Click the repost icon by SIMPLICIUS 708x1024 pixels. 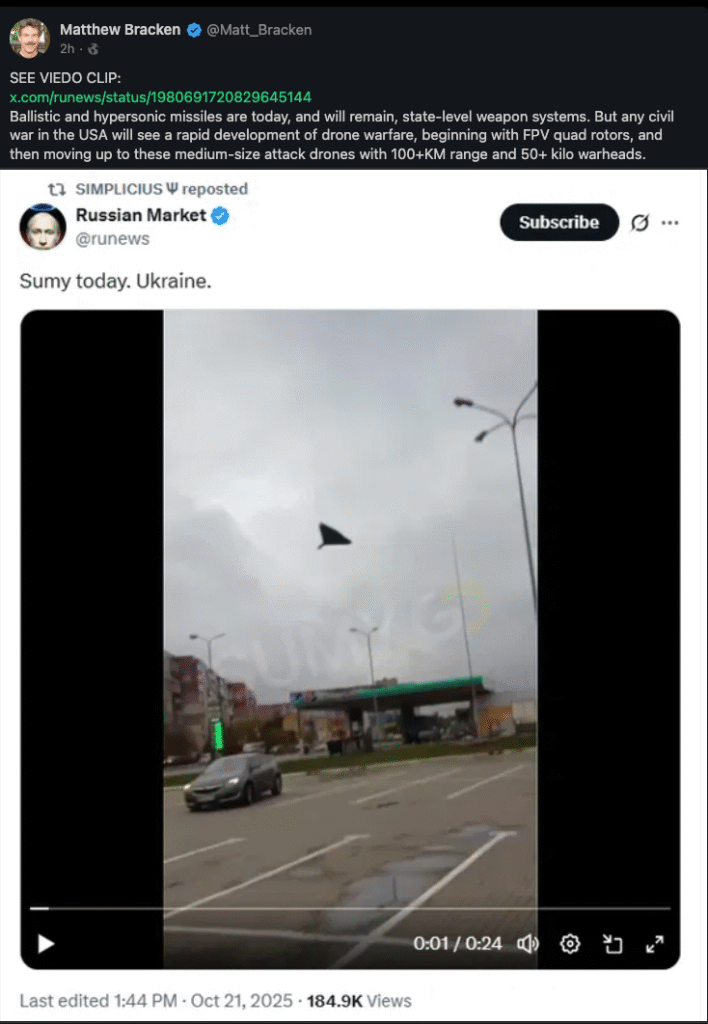57,189
